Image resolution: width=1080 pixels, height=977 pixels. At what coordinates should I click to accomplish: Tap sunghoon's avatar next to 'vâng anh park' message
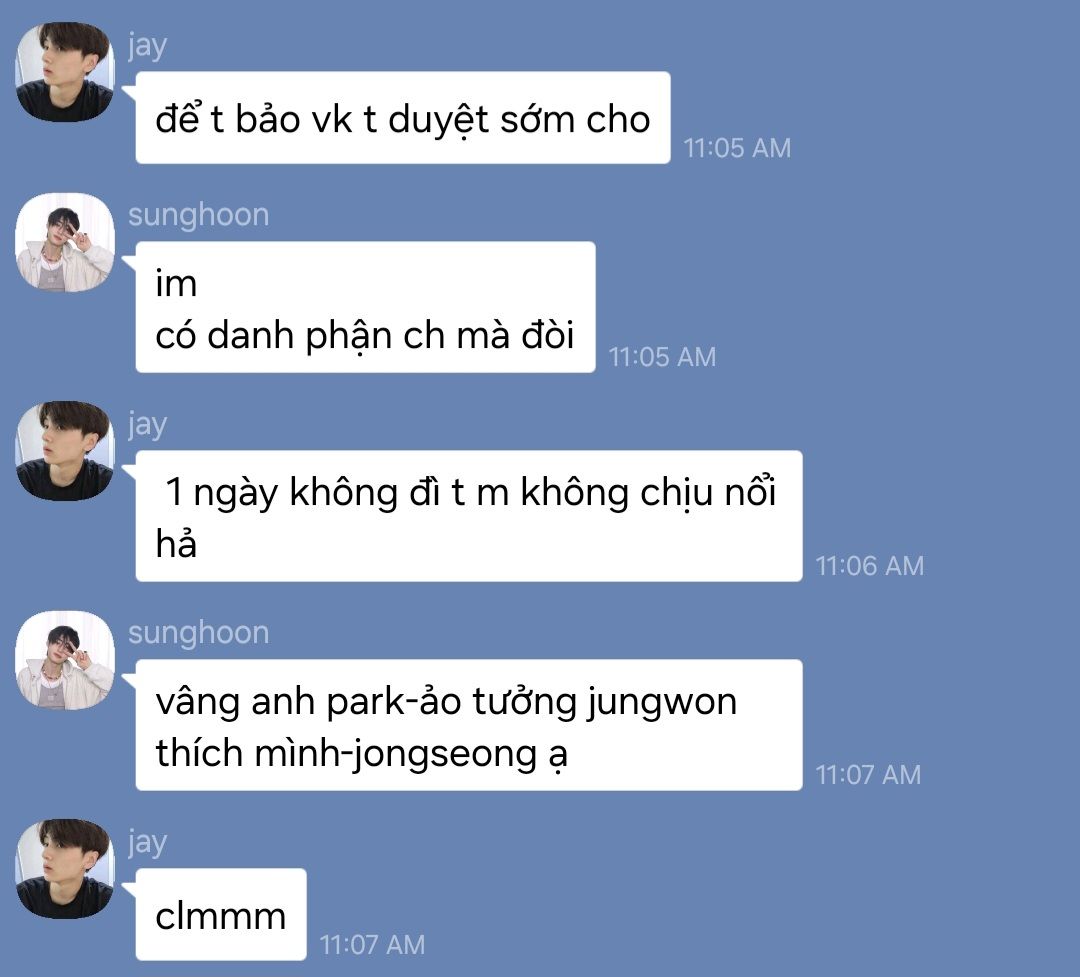pos(65,660)
